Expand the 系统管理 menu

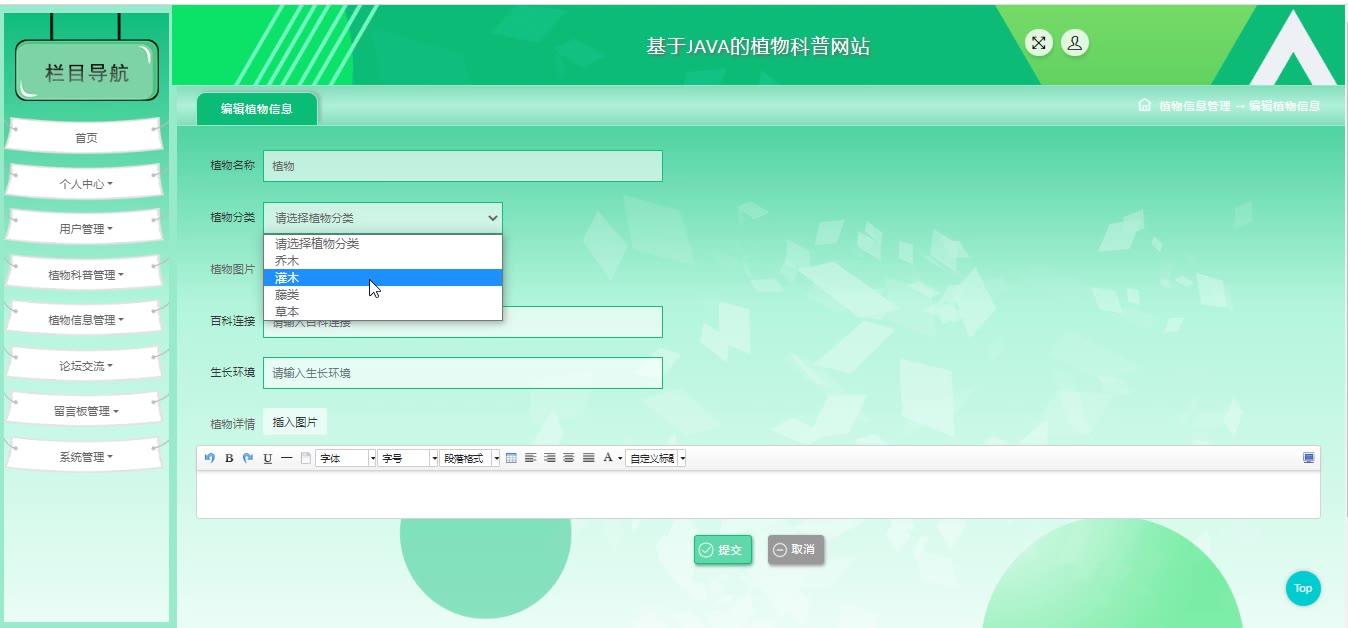86,457
